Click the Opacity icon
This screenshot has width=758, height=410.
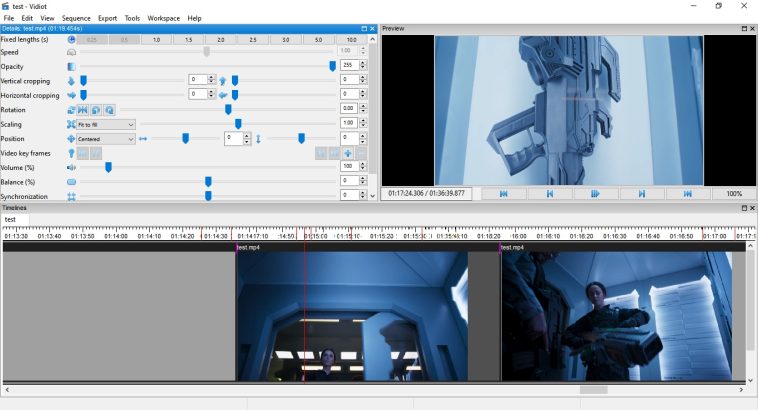pyautogui.click(x=72, y=67)
